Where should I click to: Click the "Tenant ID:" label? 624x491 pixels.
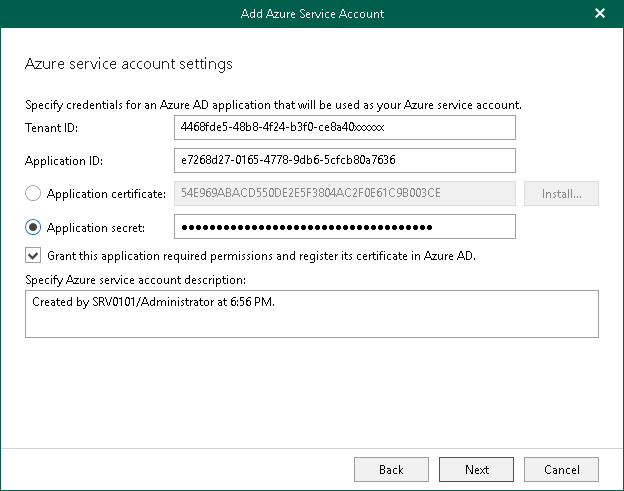(x=51, y=128)
